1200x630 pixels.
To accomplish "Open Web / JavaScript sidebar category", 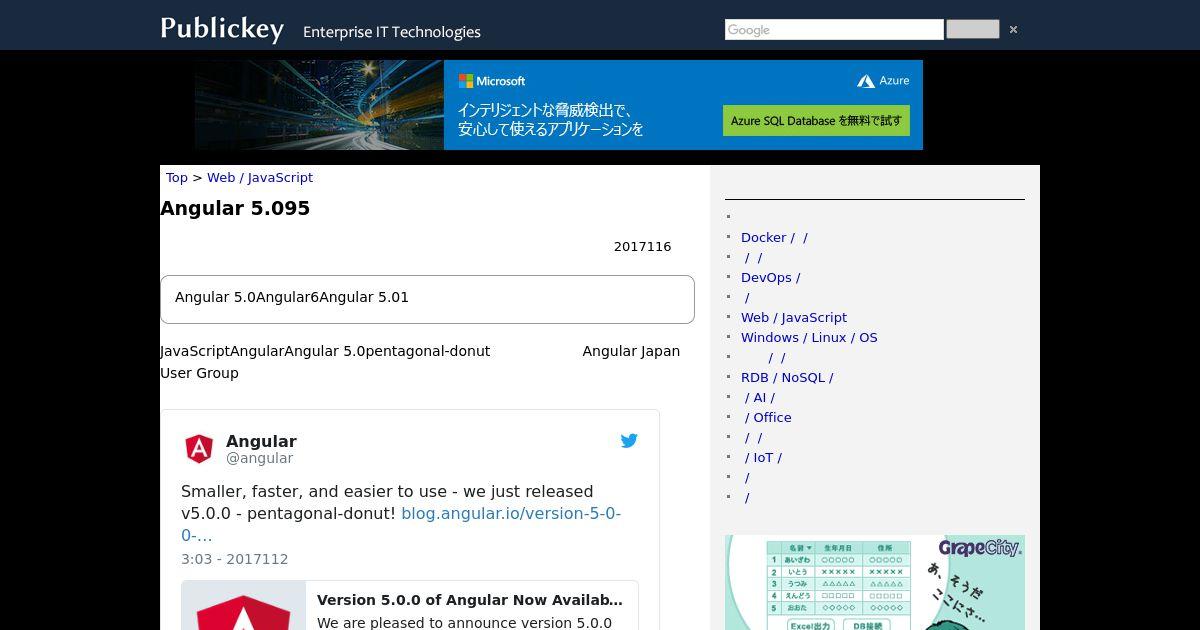I will [794, 317].
